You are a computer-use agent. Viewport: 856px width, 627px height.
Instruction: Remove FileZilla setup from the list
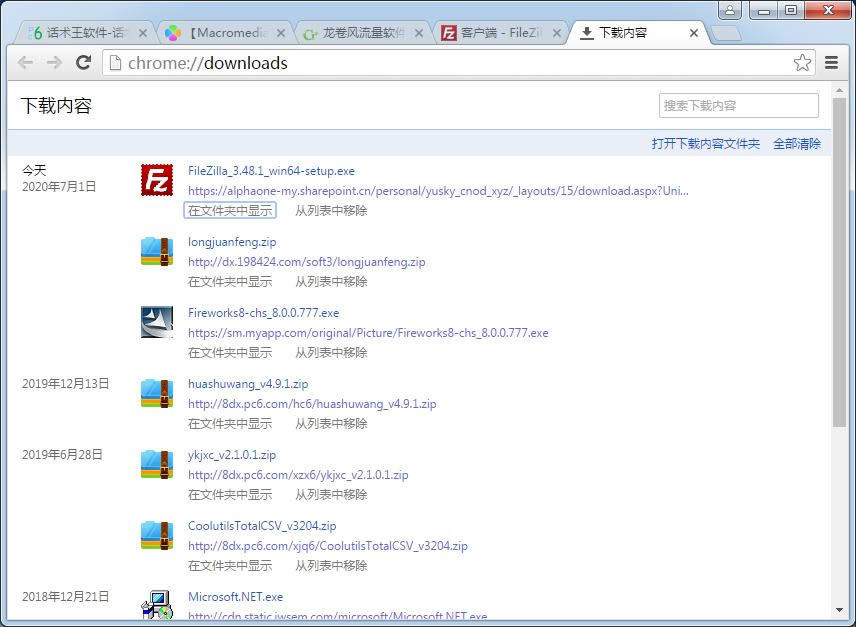331,211
